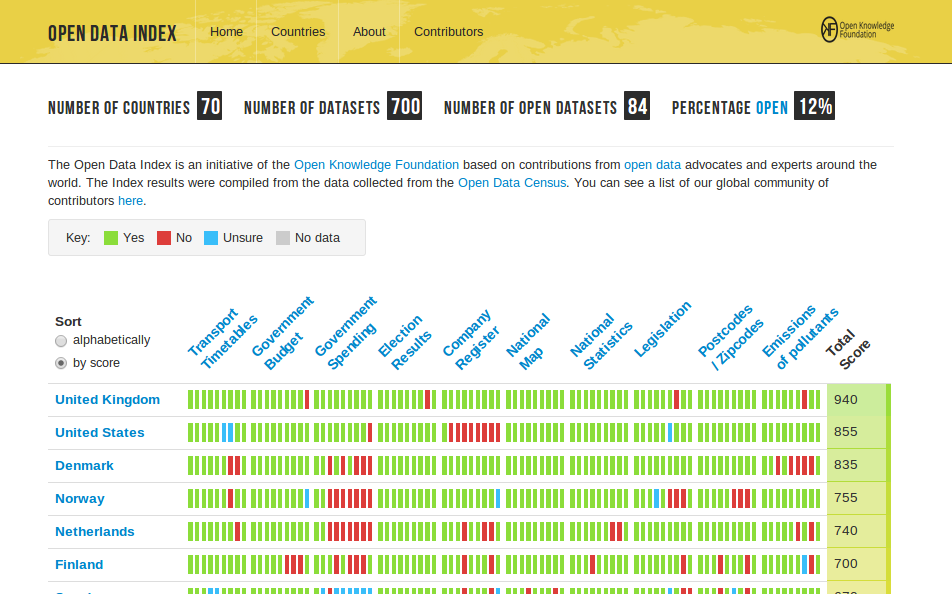Go to the Countries page

[298, 32]
